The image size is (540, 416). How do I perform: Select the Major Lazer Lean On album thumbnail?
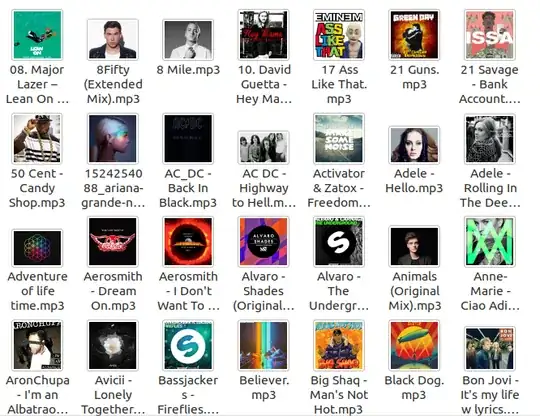coord(37,35)
